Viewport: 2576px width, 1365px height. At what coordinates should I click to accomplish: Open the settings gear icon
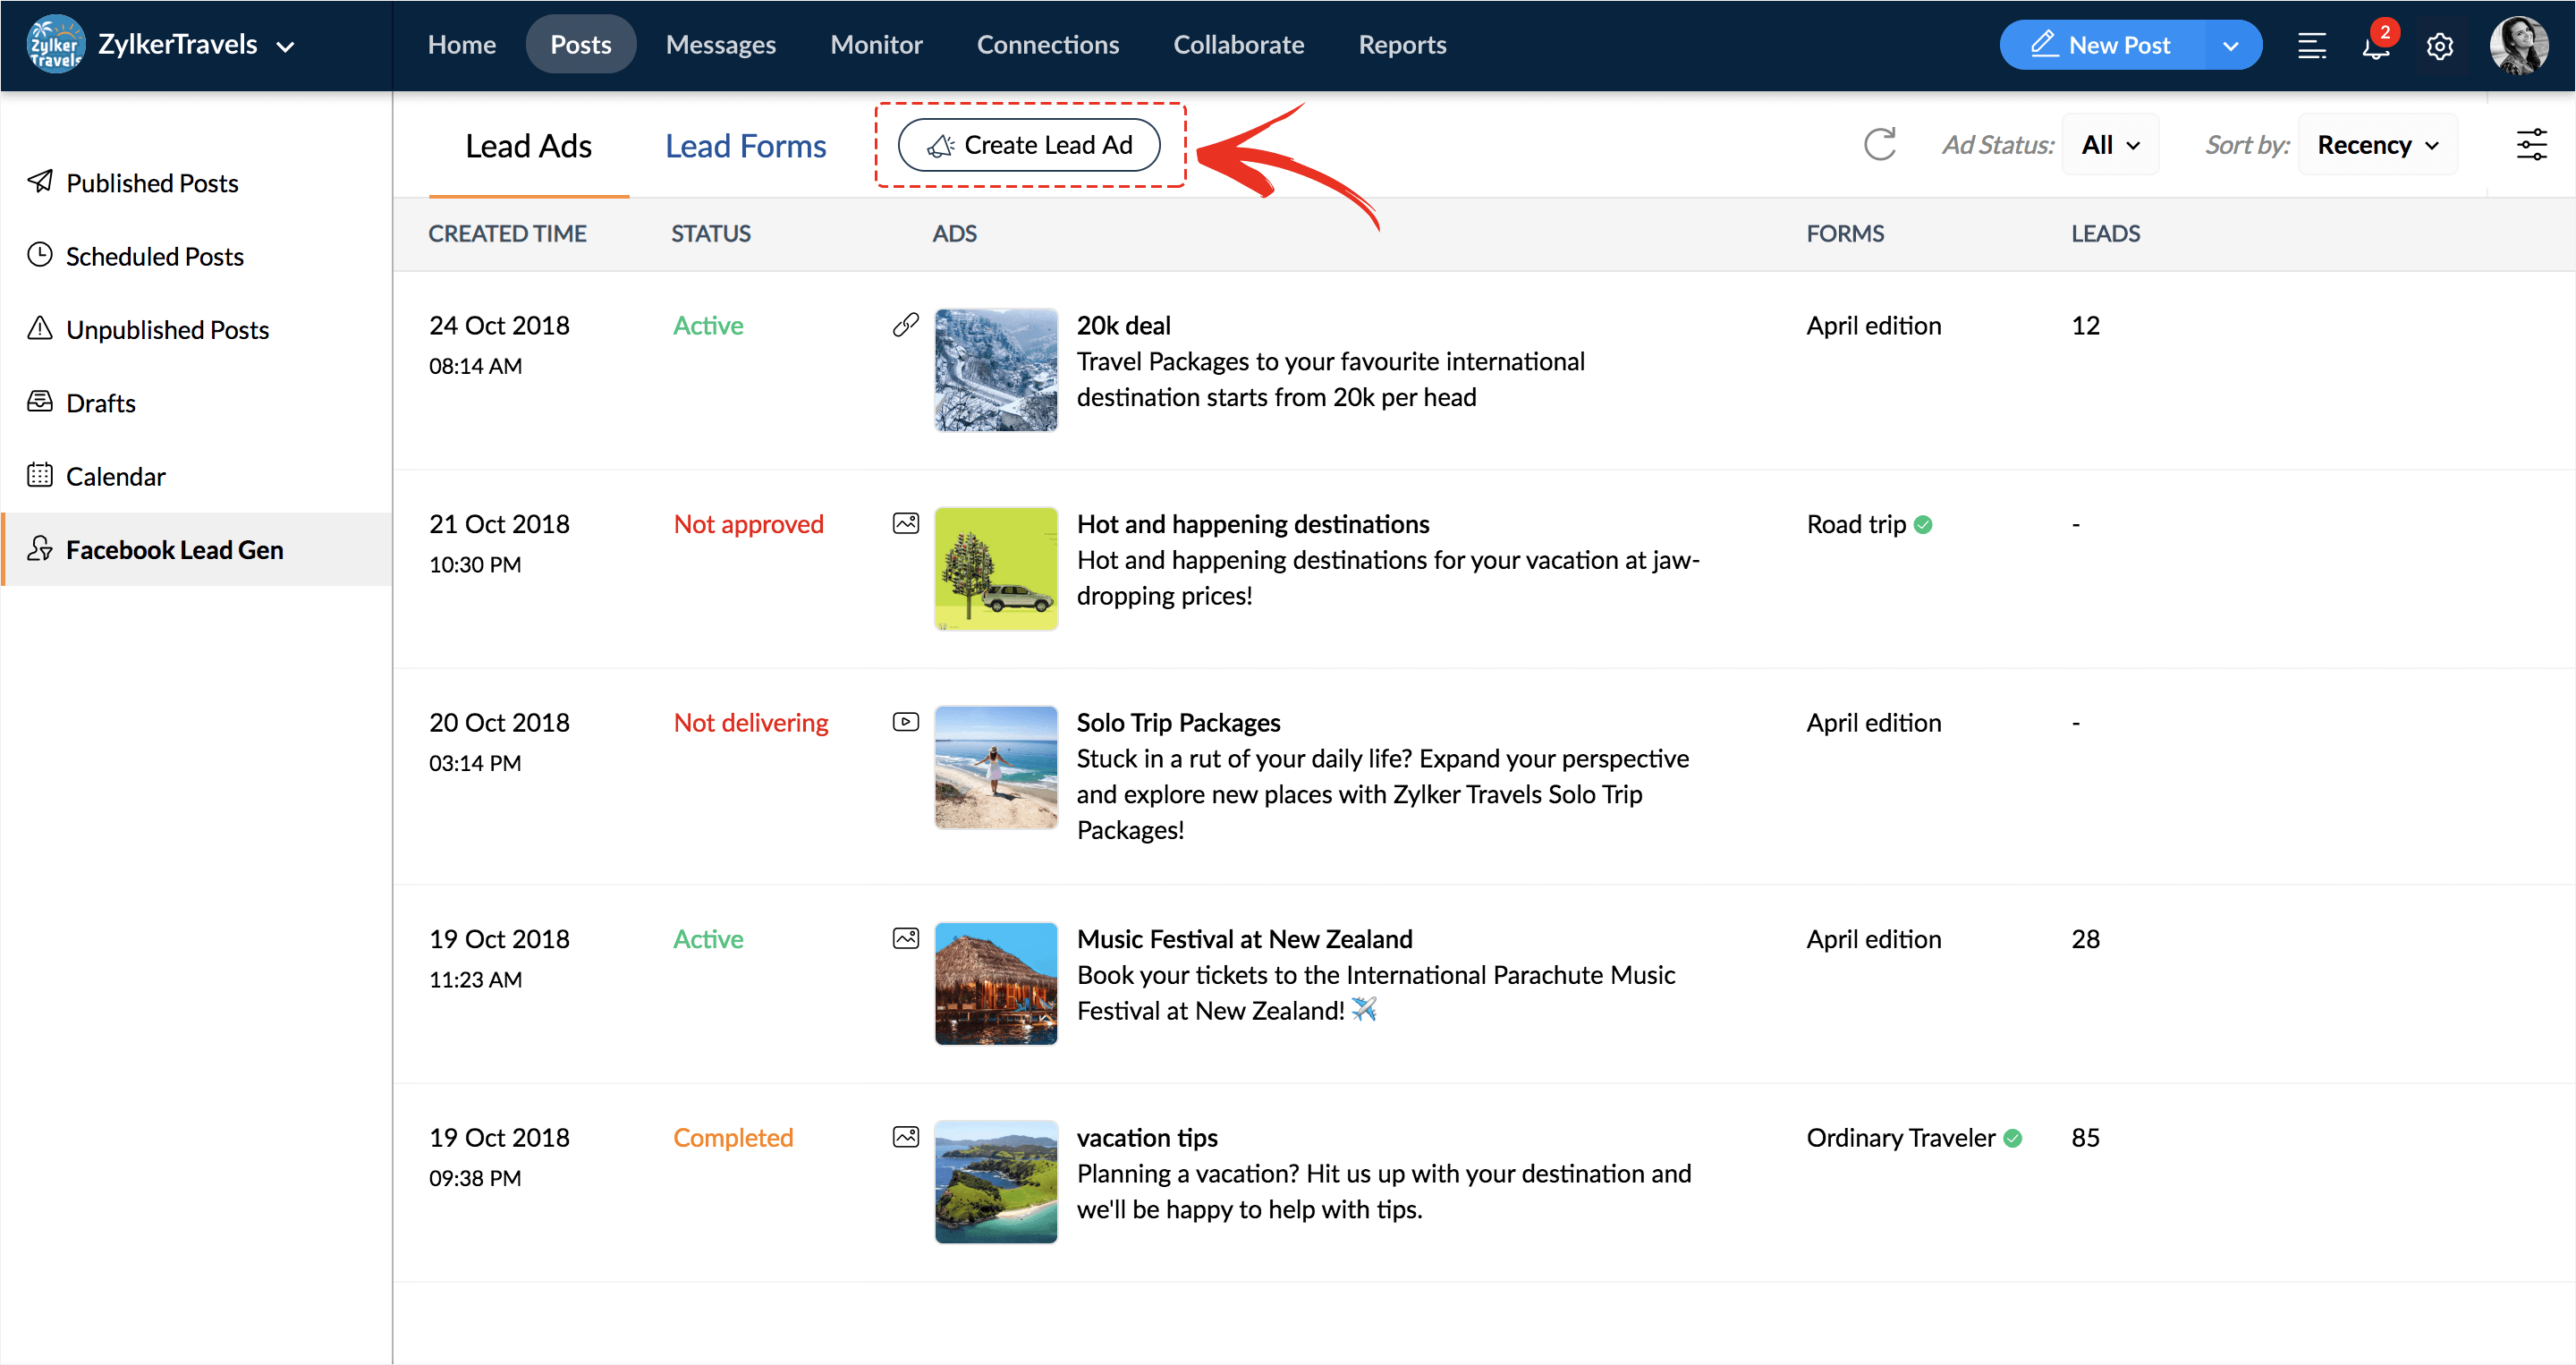click(x=2439, y=46)
